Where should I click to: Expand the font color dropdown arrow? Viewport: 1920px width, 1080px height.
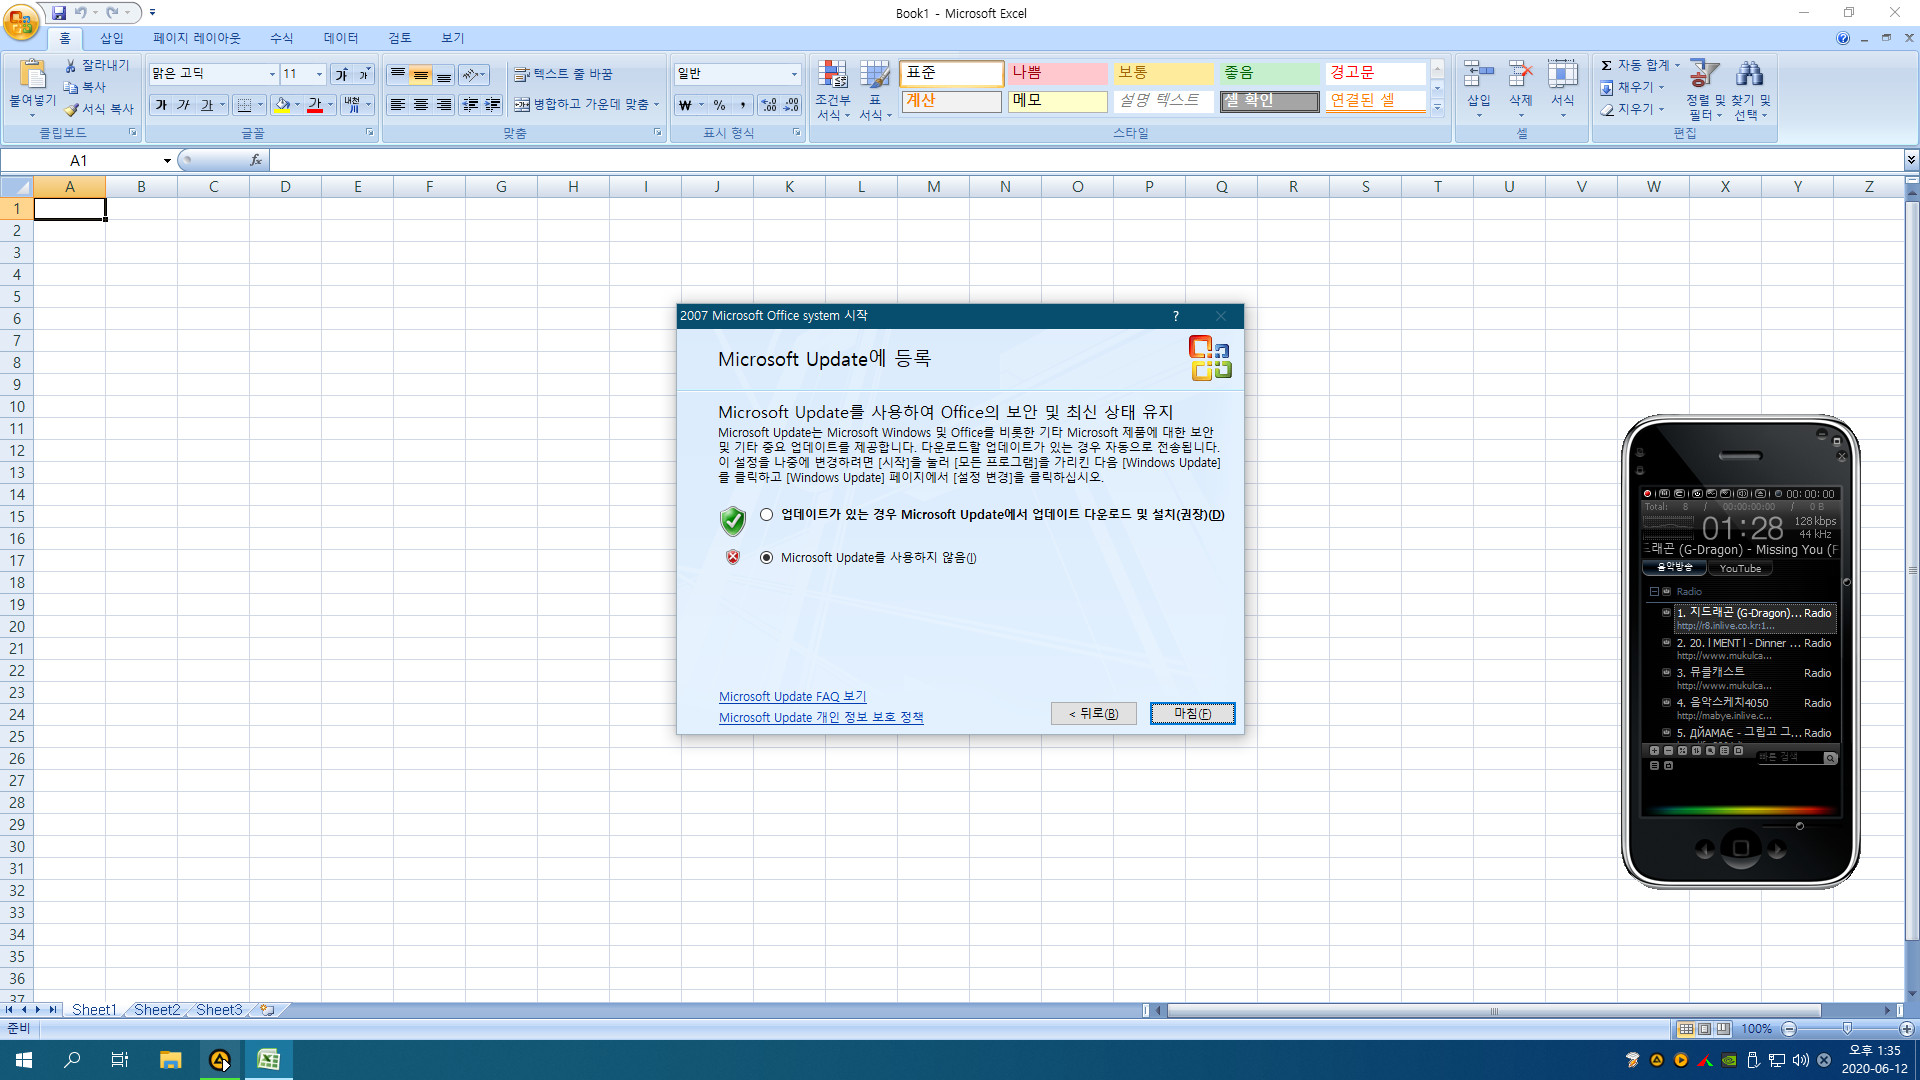(x=330, y=105)
